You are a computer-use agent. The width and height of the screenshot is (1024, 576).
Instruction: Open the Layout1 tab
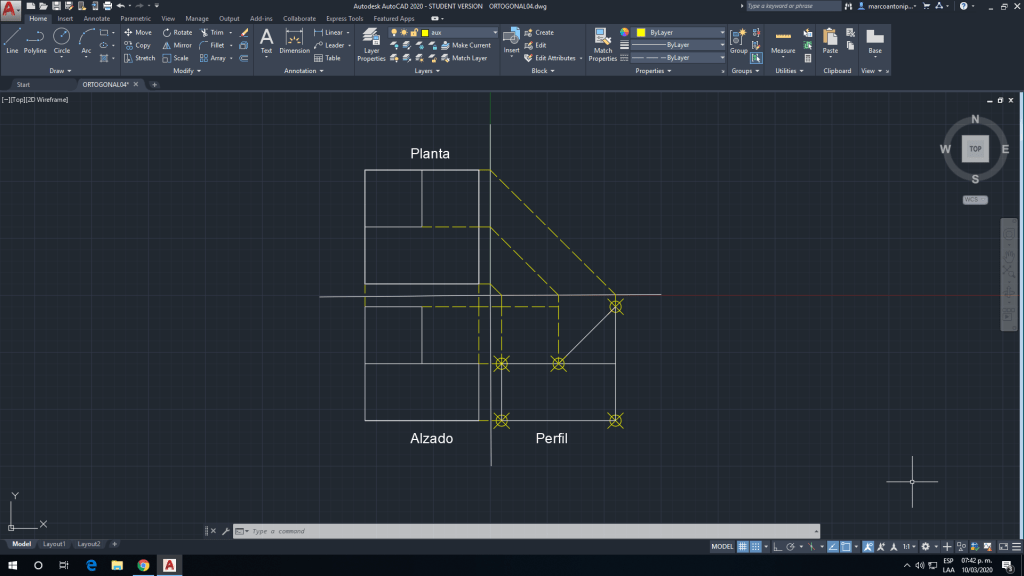pyautogui.click(x=54, y=544)
